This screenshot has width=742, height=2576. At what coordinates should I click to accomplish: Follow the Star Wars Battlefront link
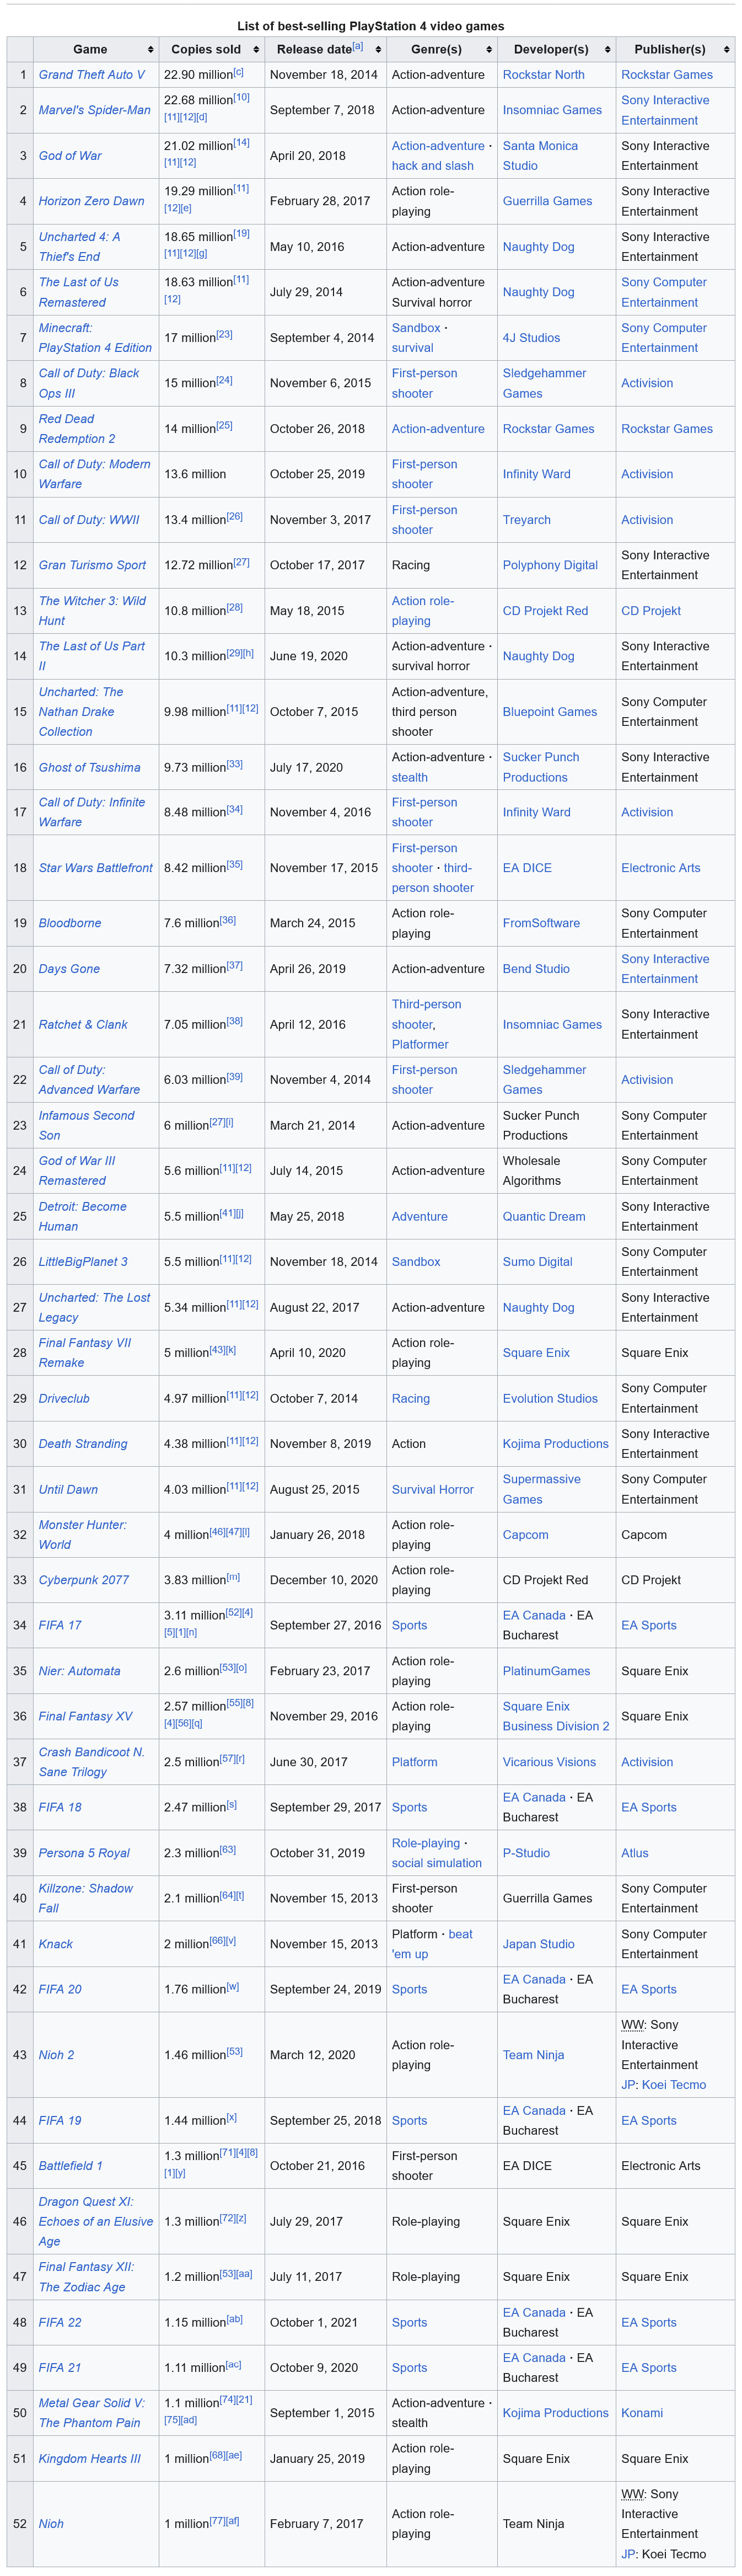tap(96, 868)
